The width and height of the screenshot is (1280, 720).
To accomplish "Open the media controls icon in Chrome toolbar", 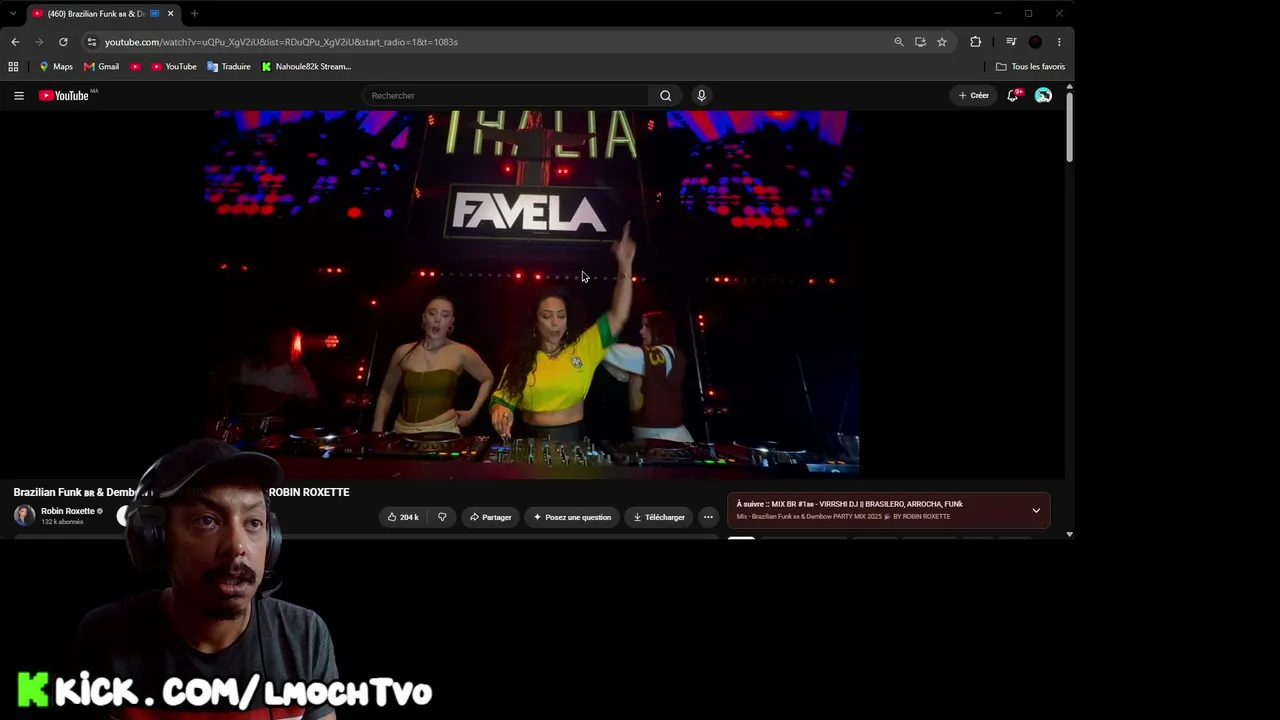I will [x=1011, y=42].
